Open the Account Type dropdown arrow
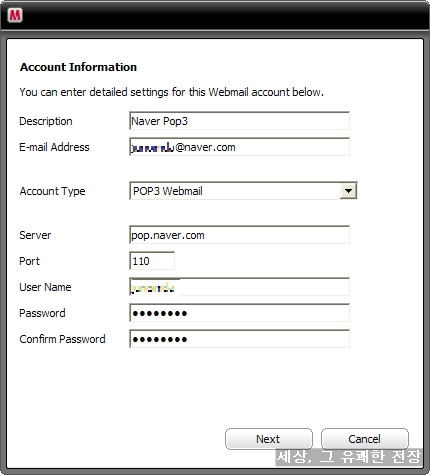This screenshot has width=430, height=475. click(x=348, y=191)
